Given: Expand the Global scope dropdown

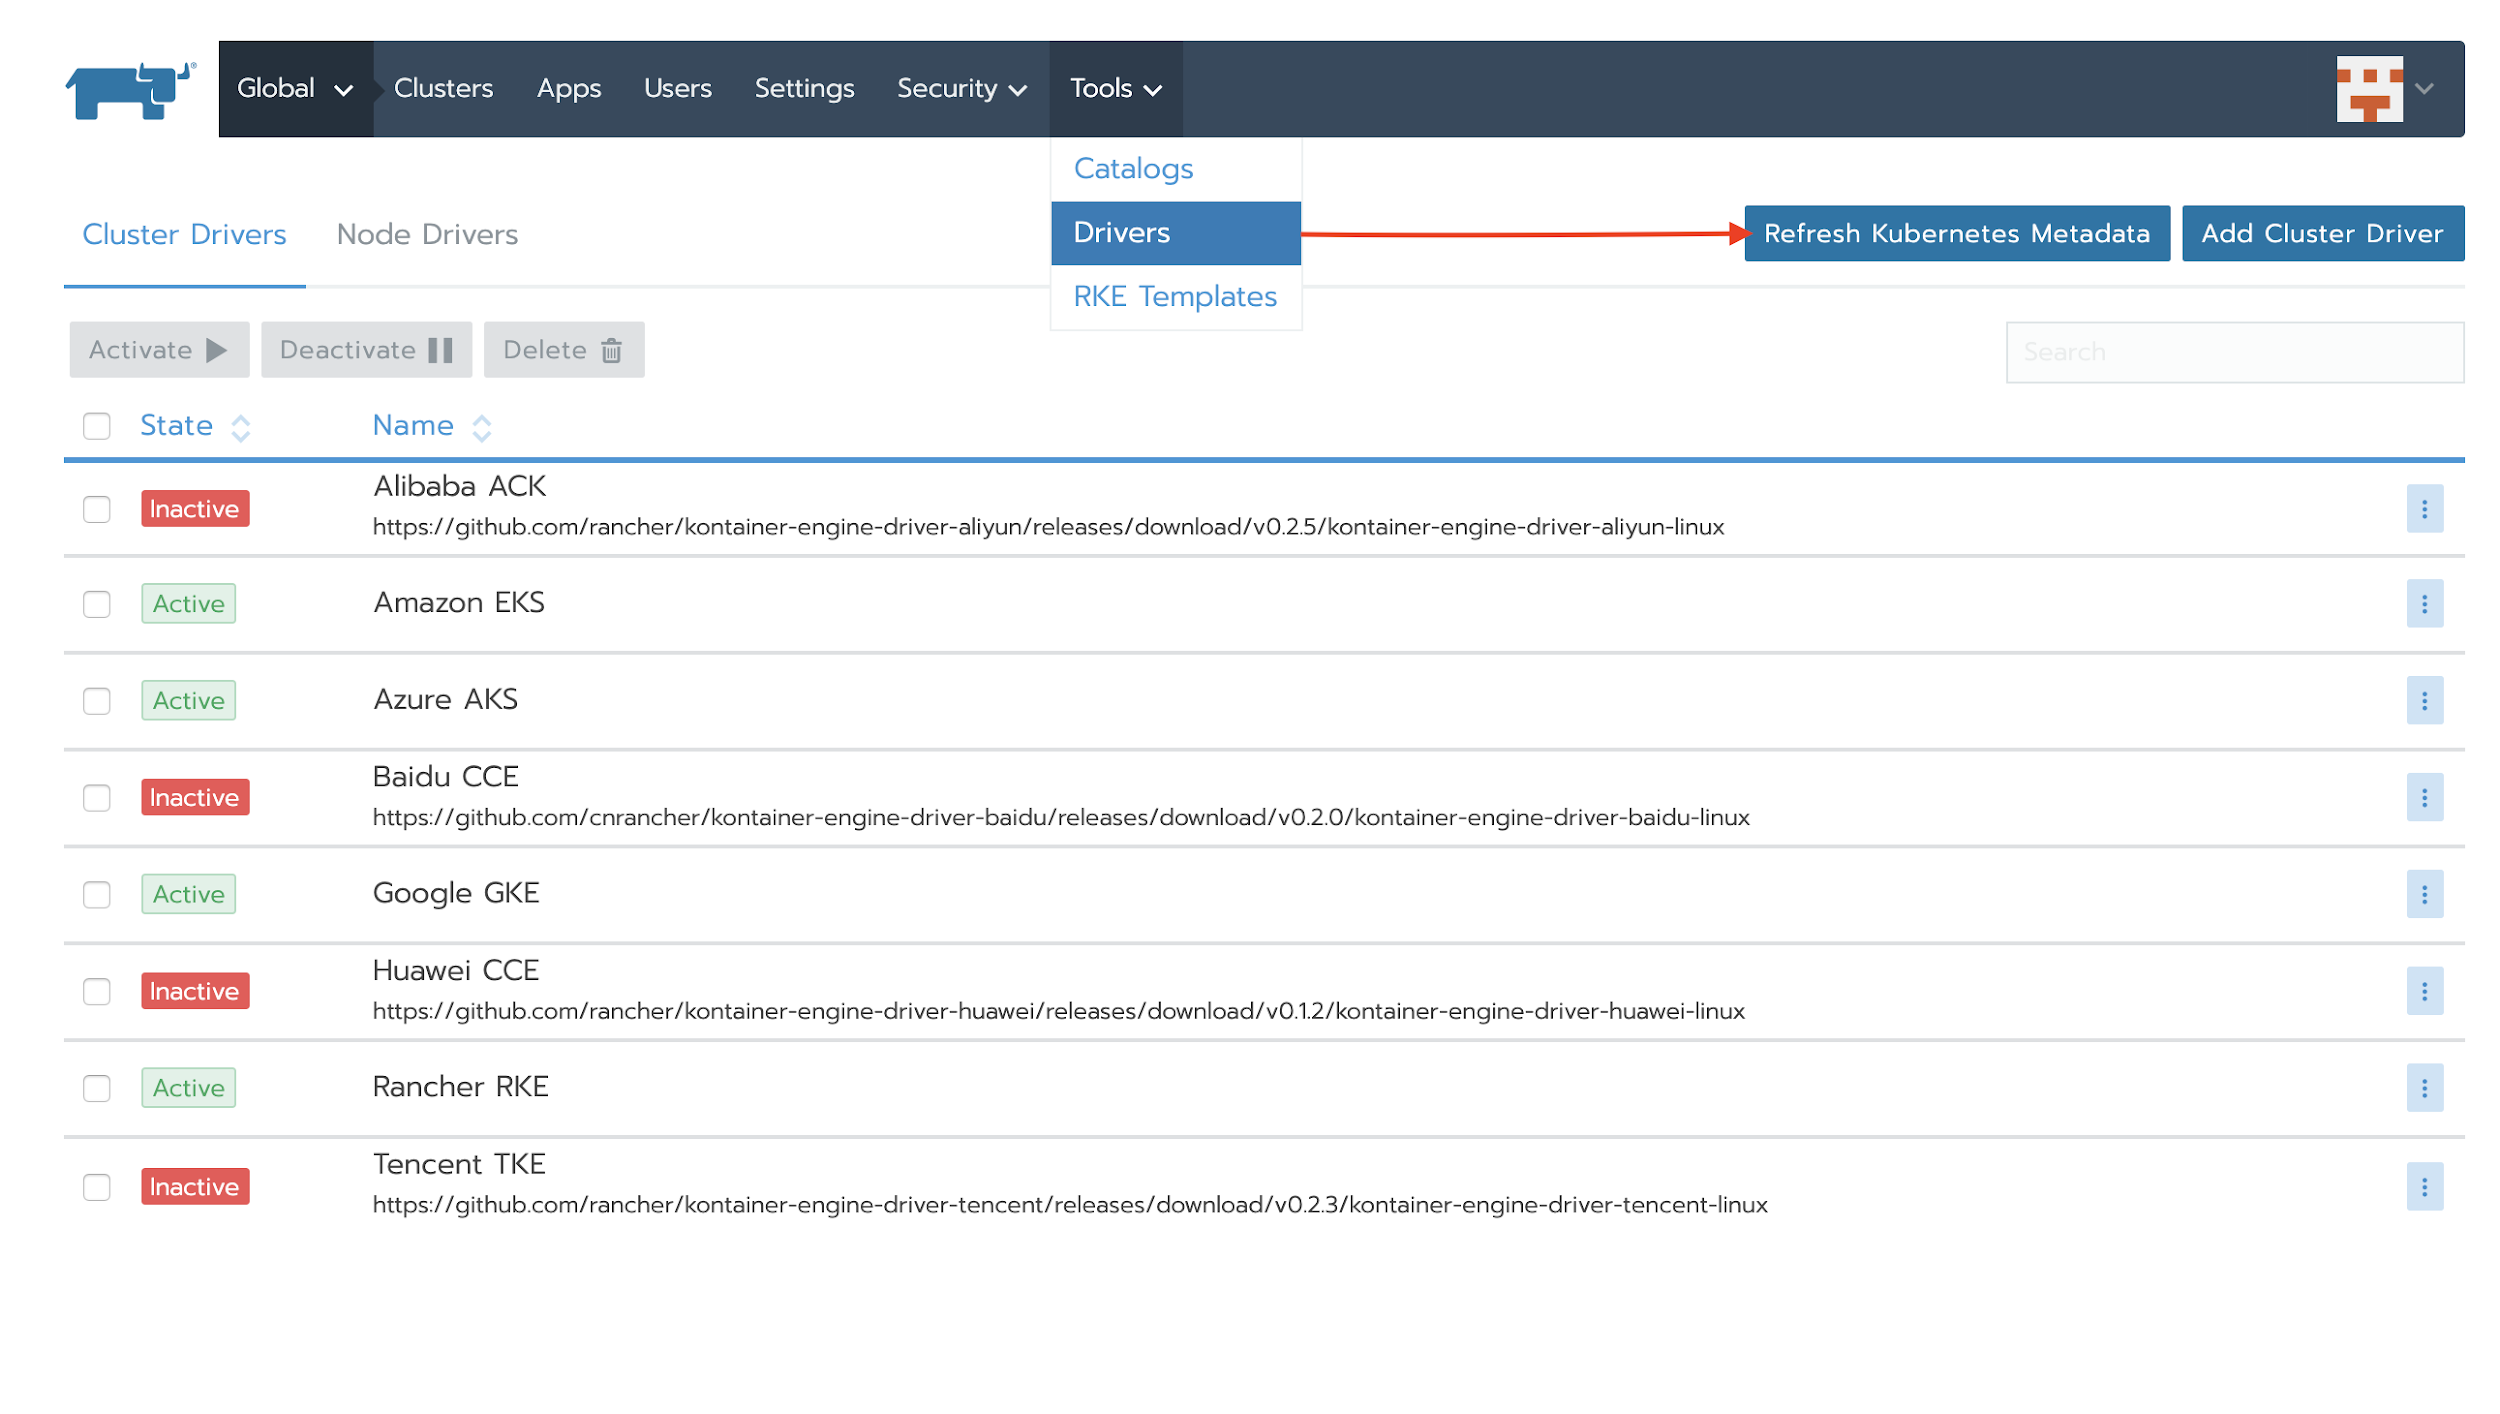Looking at the screenshot, I should (x=295, y=89).
